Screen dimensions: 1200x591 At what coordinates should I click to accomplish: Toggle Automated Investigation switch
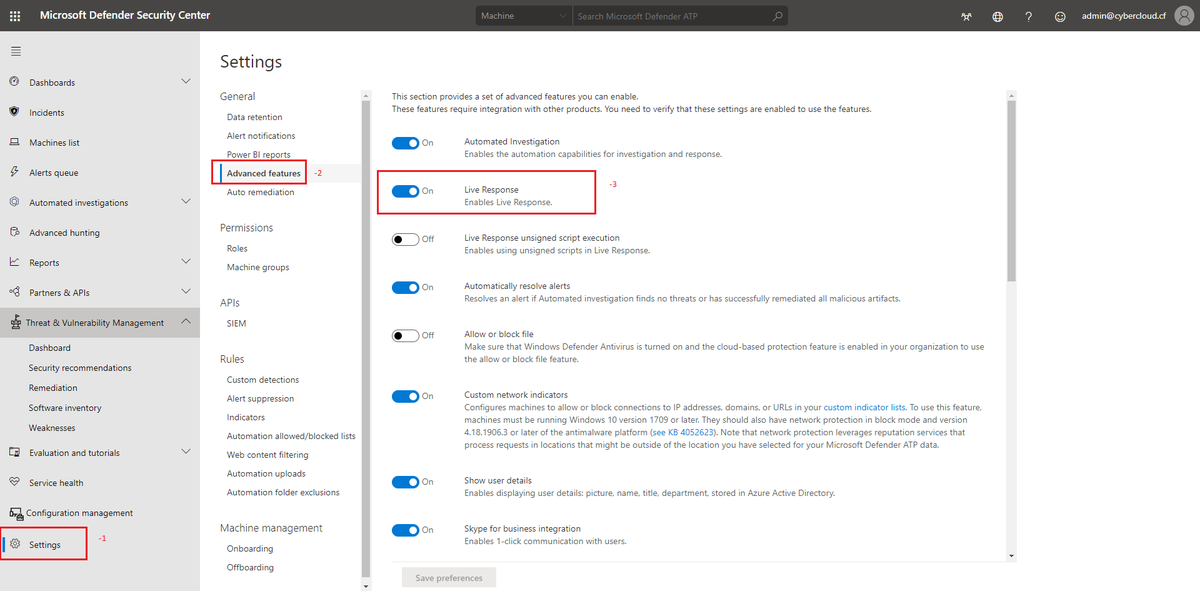pos(405,143)
